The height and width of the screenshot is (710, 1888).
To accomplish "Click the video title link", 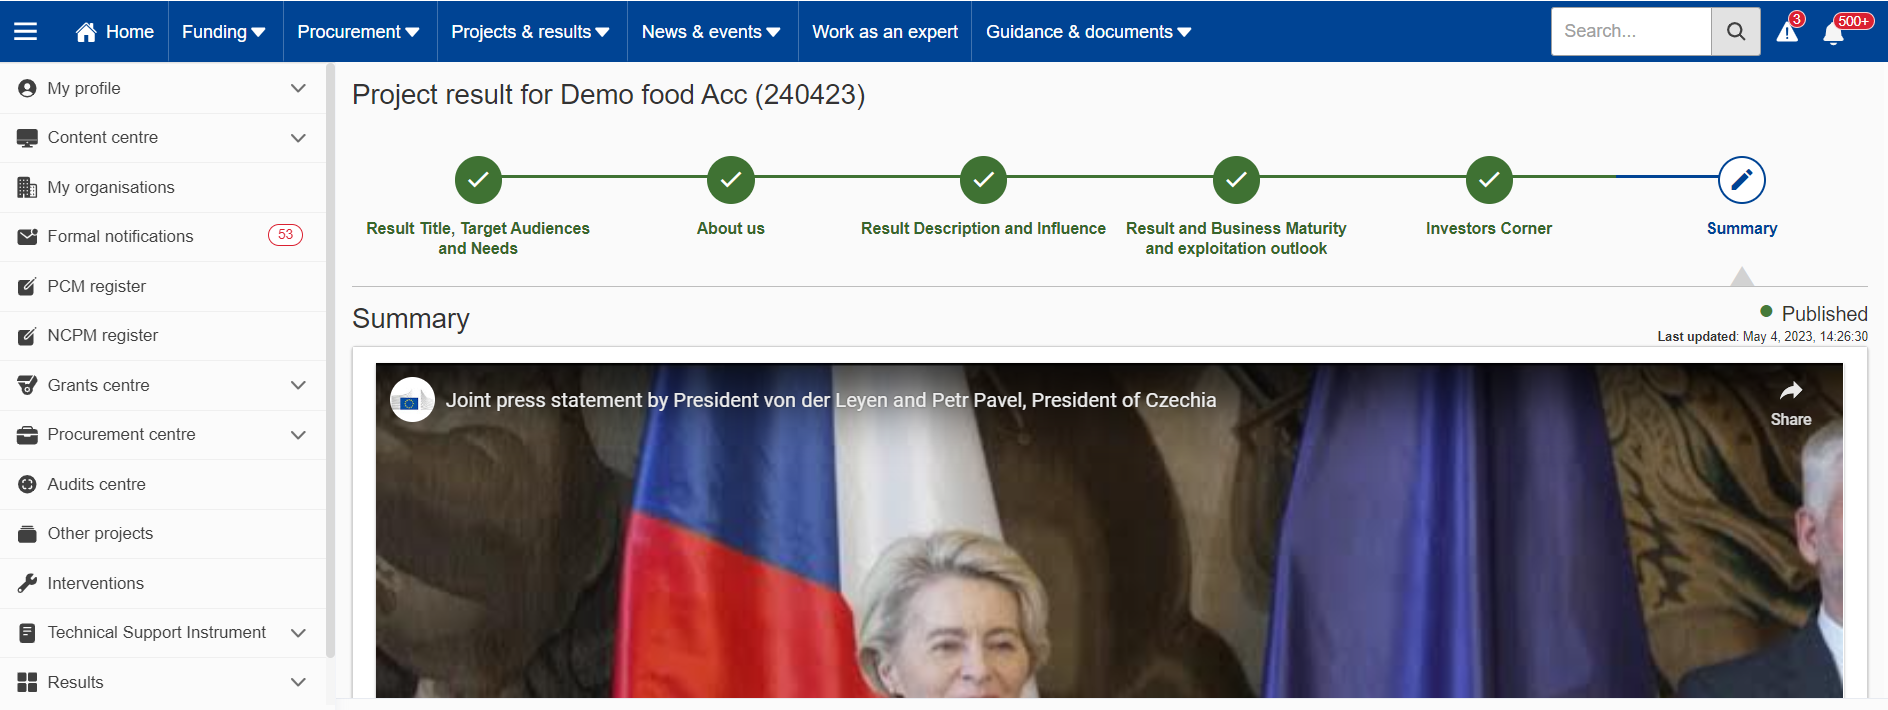I will 831,400.
